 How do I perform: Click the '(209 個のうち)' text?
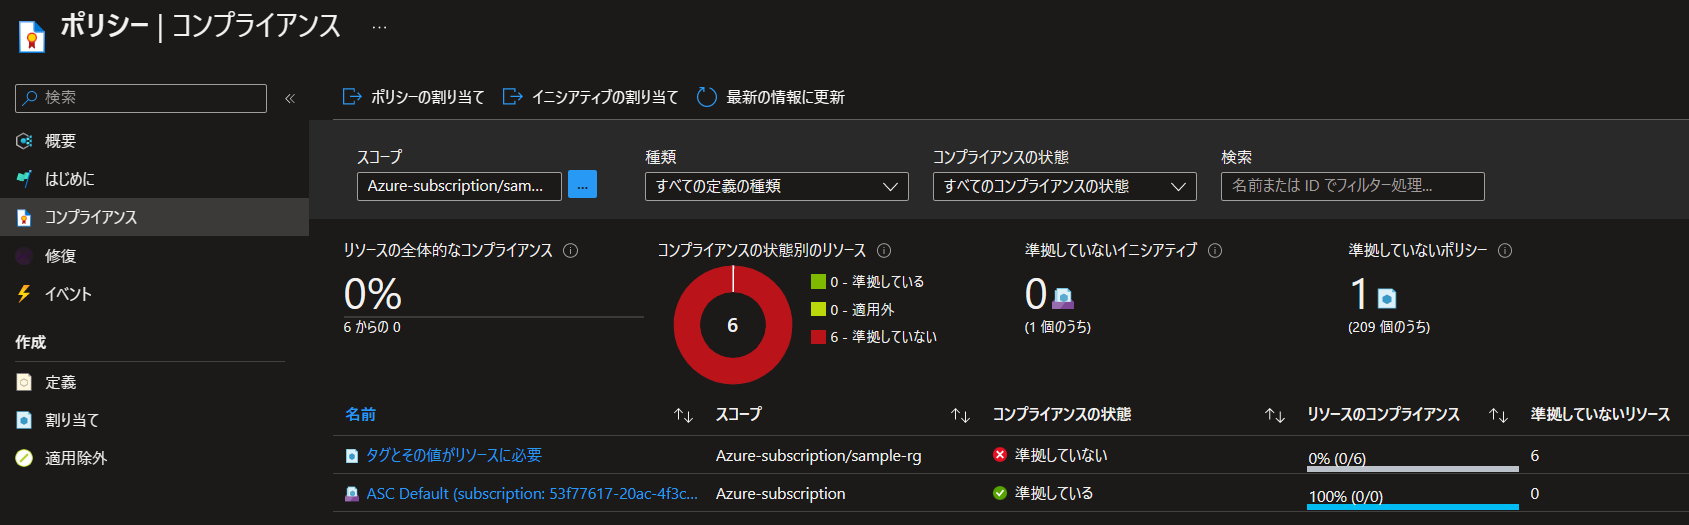pyautogui.click(x=1389, y=327)
